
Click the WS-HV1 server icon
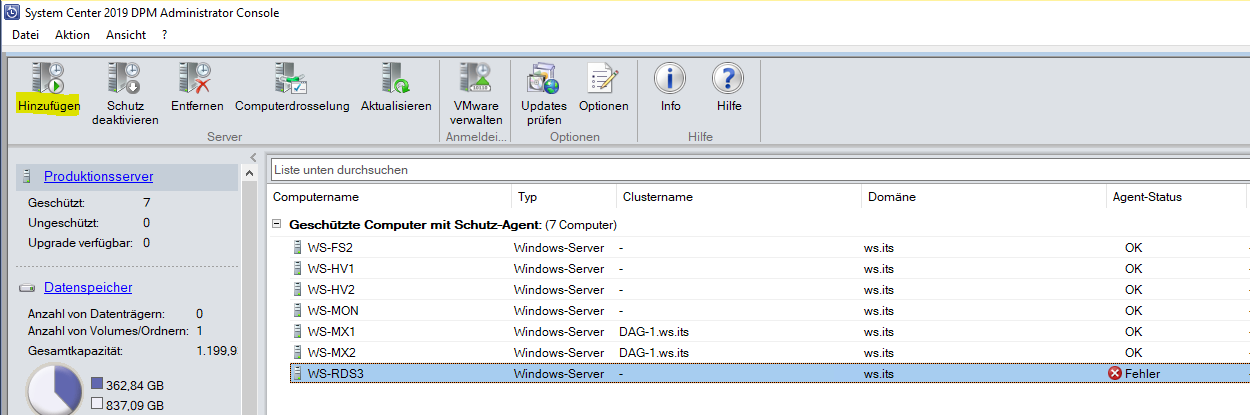pyautogui.click(x=297, y=268)
